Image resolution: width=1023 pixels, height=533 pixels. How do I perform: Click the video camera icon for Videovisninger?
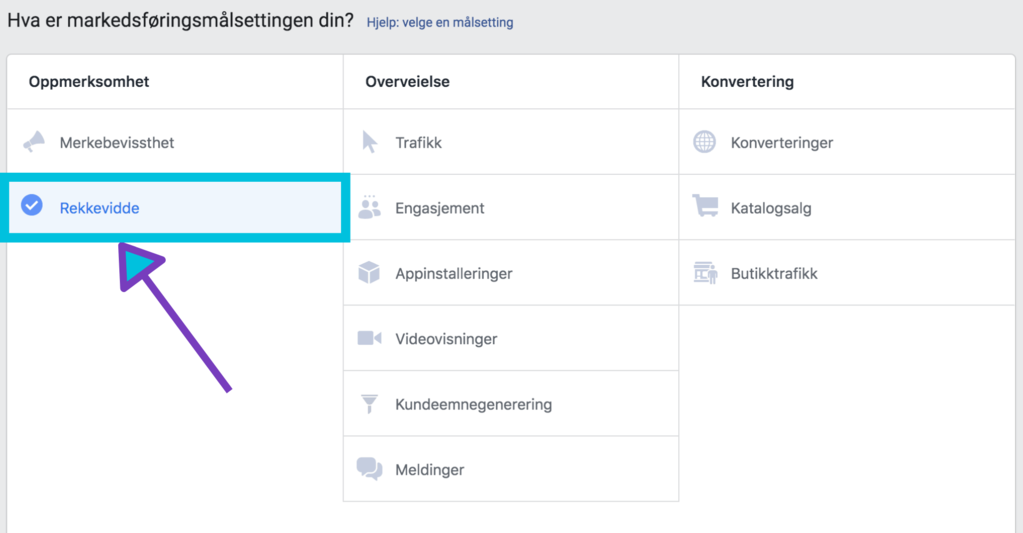click(369, 339)
